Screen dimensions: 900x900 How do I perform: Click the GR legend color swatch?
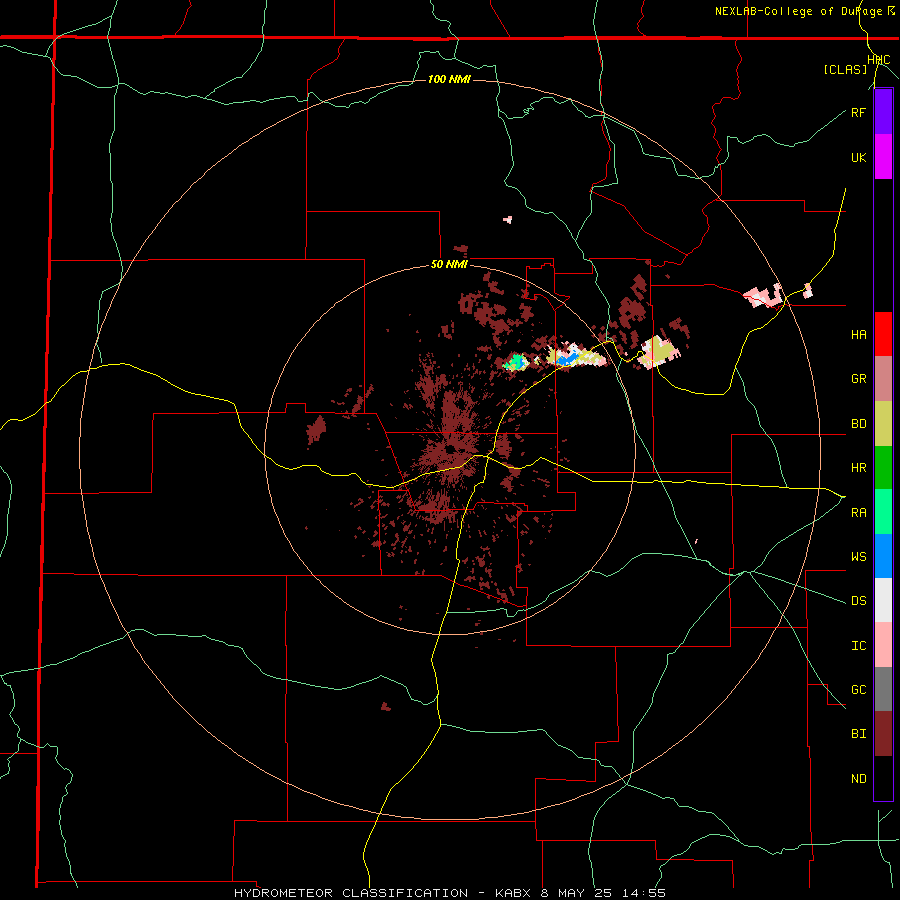pos(883,379)
